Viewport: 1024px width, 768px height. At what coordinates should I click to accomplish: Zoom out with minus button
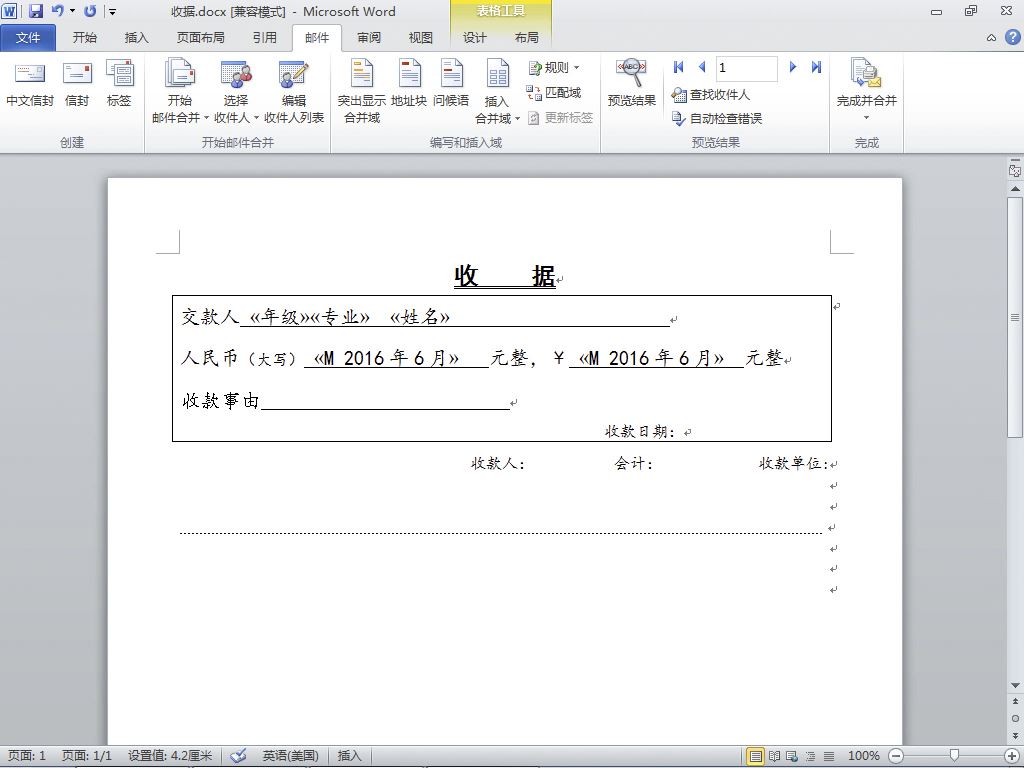click(897, 756)
